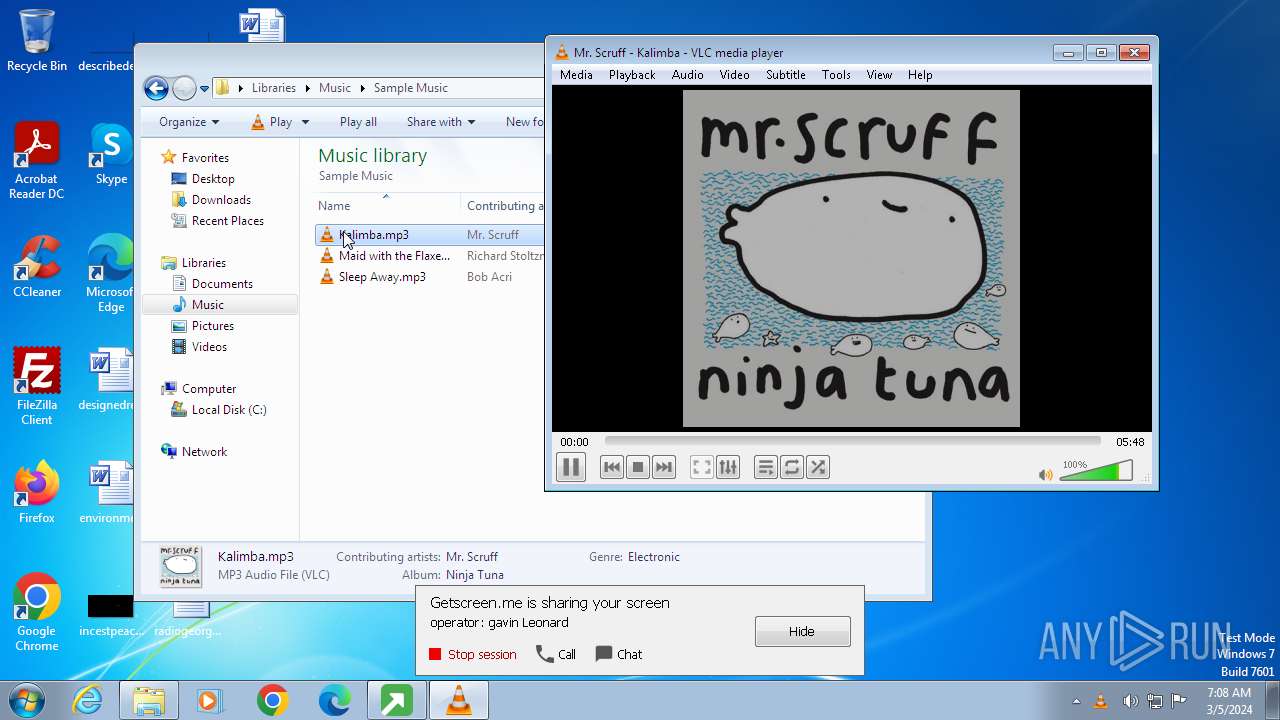Image resolution: width=1280 pixels, height=720 pixels.
Task: Show hidden system tray icons
Action: (1076, 701)
